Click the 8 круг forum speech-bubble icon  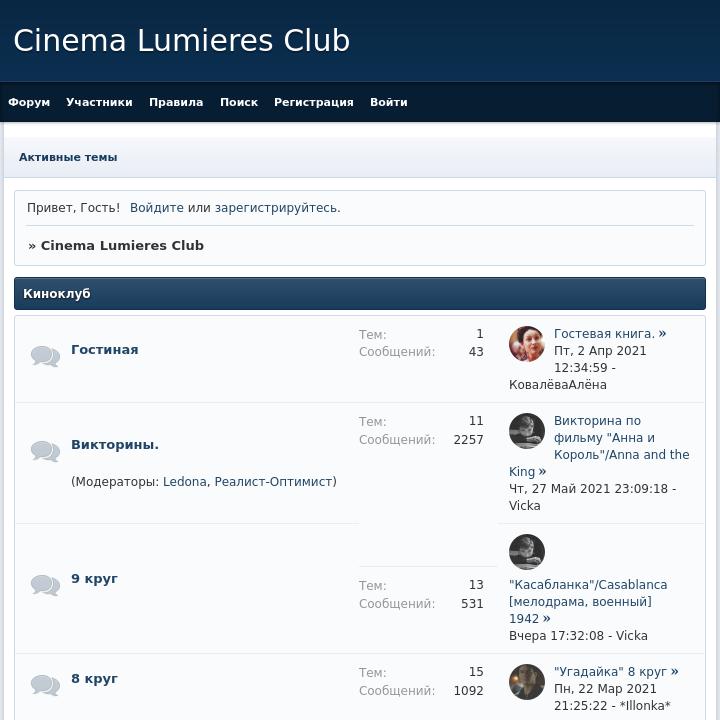tap(45, 685)
